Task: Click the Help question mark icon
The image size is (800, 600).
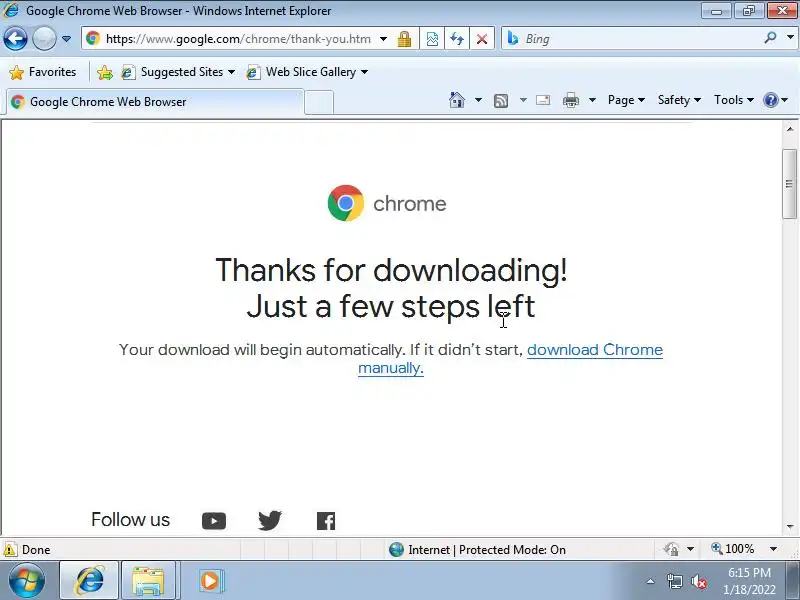Action: (770, 100)
